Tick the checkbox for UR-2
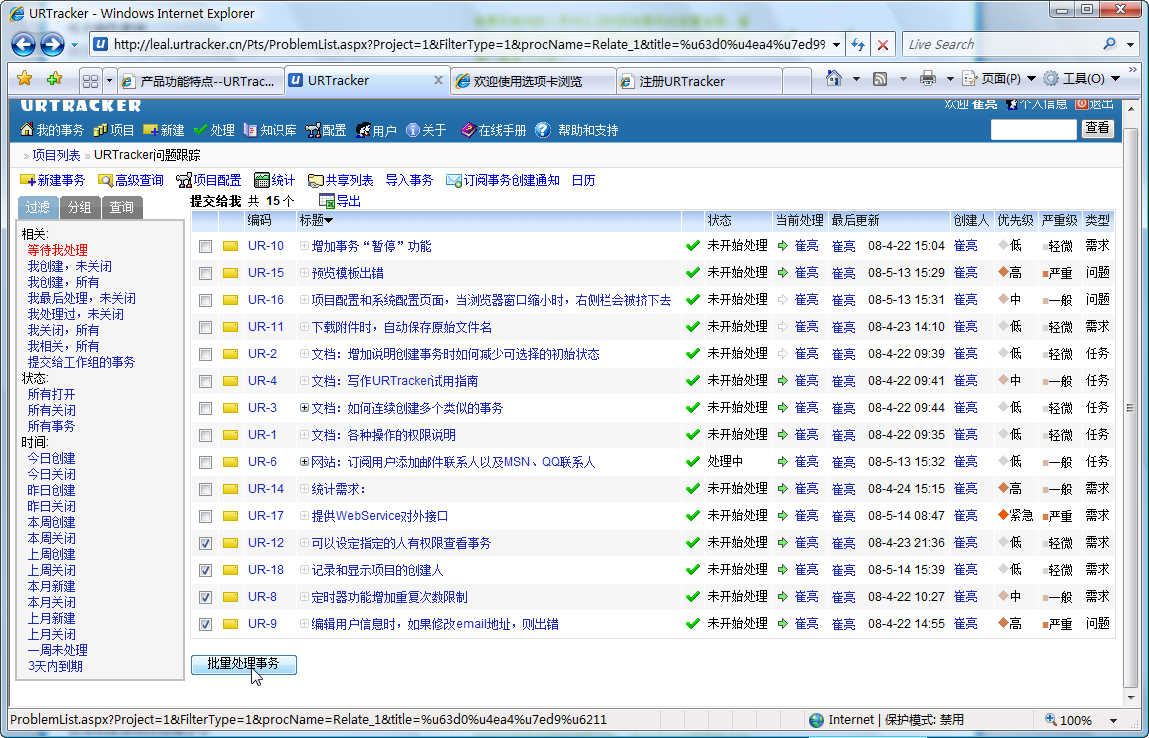The image size is (1149, 738). 205,355
